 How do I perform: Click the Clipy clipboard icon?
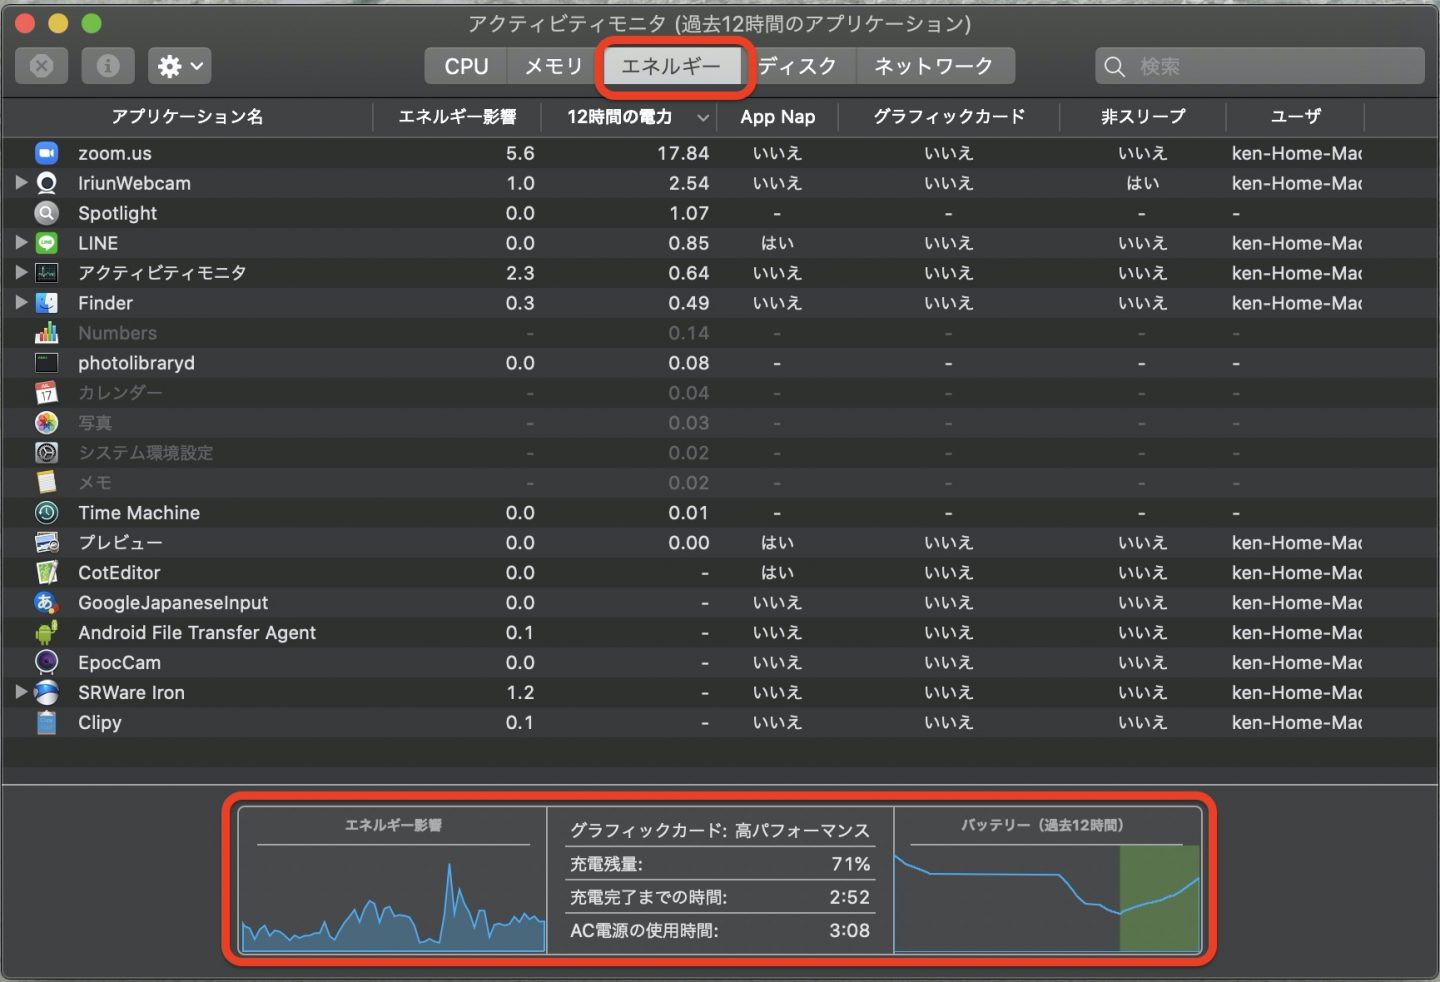[46, 723]
